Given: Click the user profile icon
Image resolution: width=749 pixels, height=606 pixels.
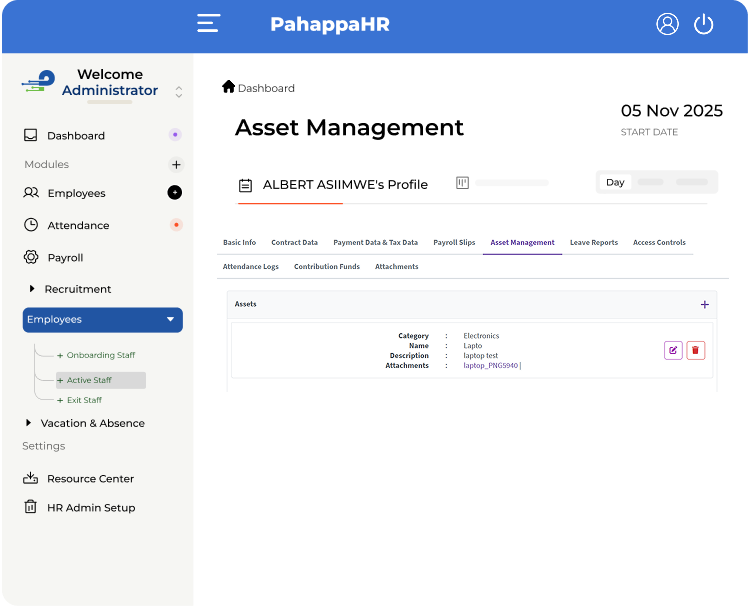Looking at the screenshot, I should click(x=667, y=24).
